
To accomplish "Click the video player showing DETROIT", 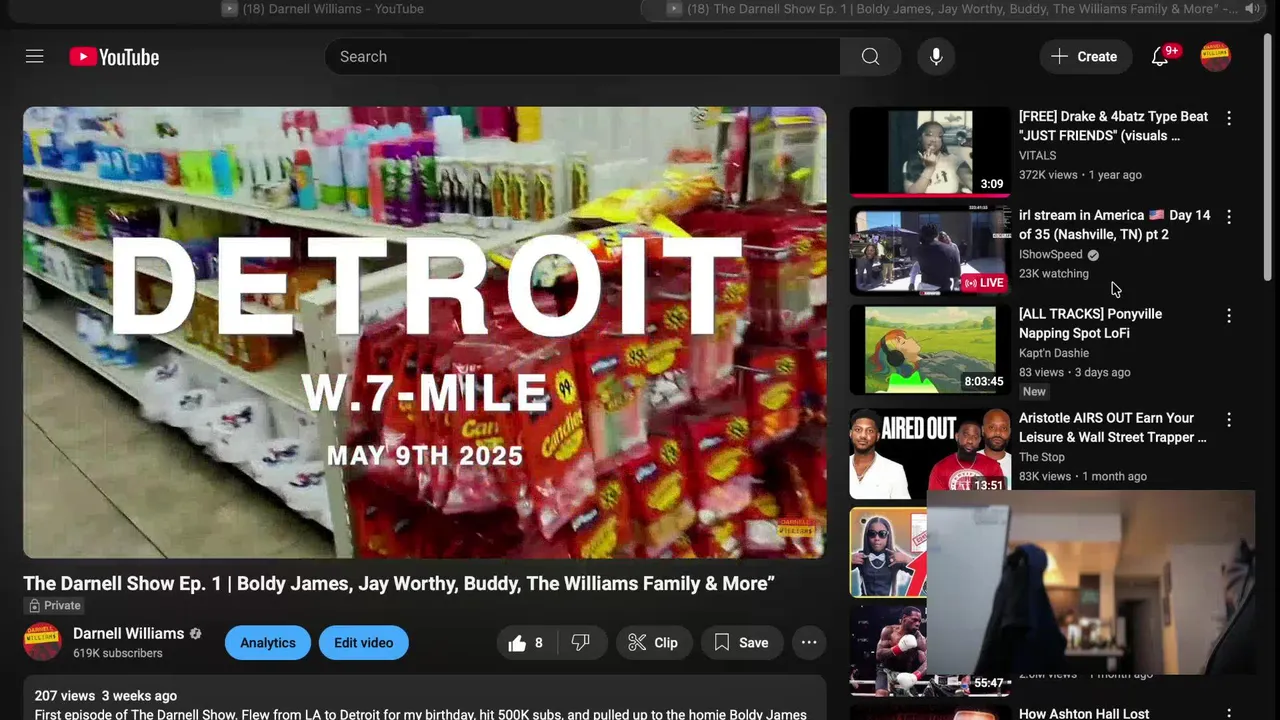I will (425, 332).
